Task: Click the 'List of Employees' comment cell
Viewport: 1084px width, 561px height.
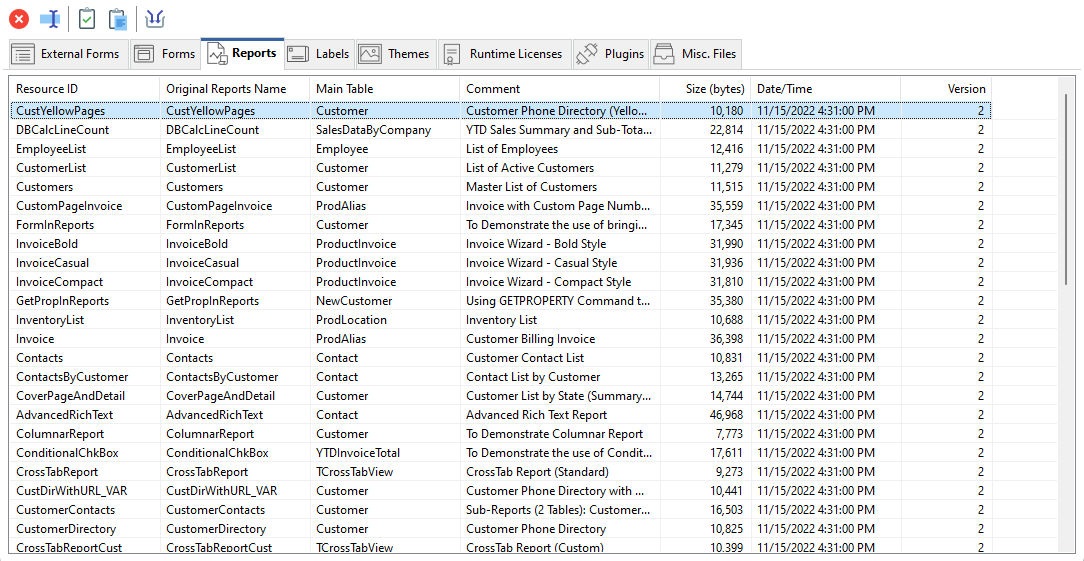Action: (x=512, y=149)
